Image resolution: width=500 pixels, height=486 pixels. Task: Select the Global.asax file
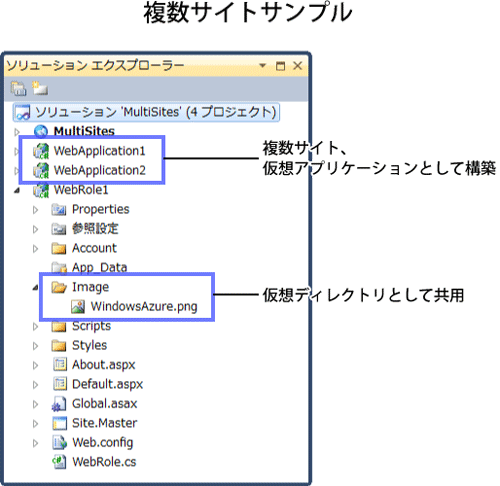click(104, 404)
